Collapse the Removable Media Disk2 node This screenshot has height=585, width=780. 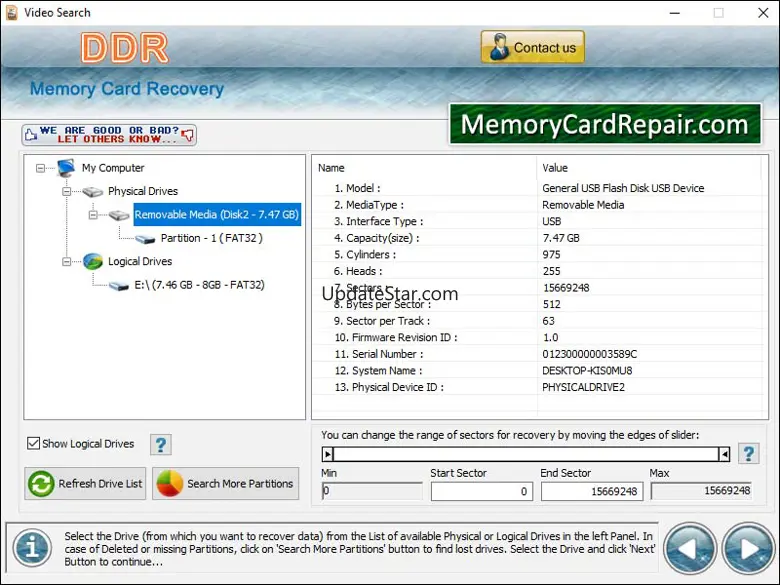tap(93, 215)
